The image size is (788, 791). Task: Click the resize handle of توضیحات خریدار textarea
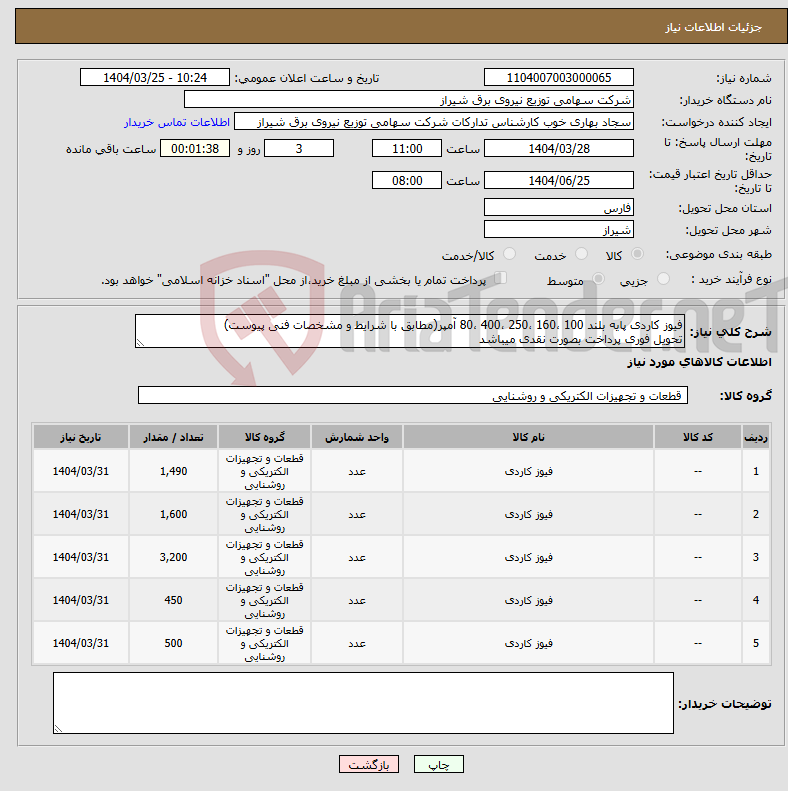[58, 729]
